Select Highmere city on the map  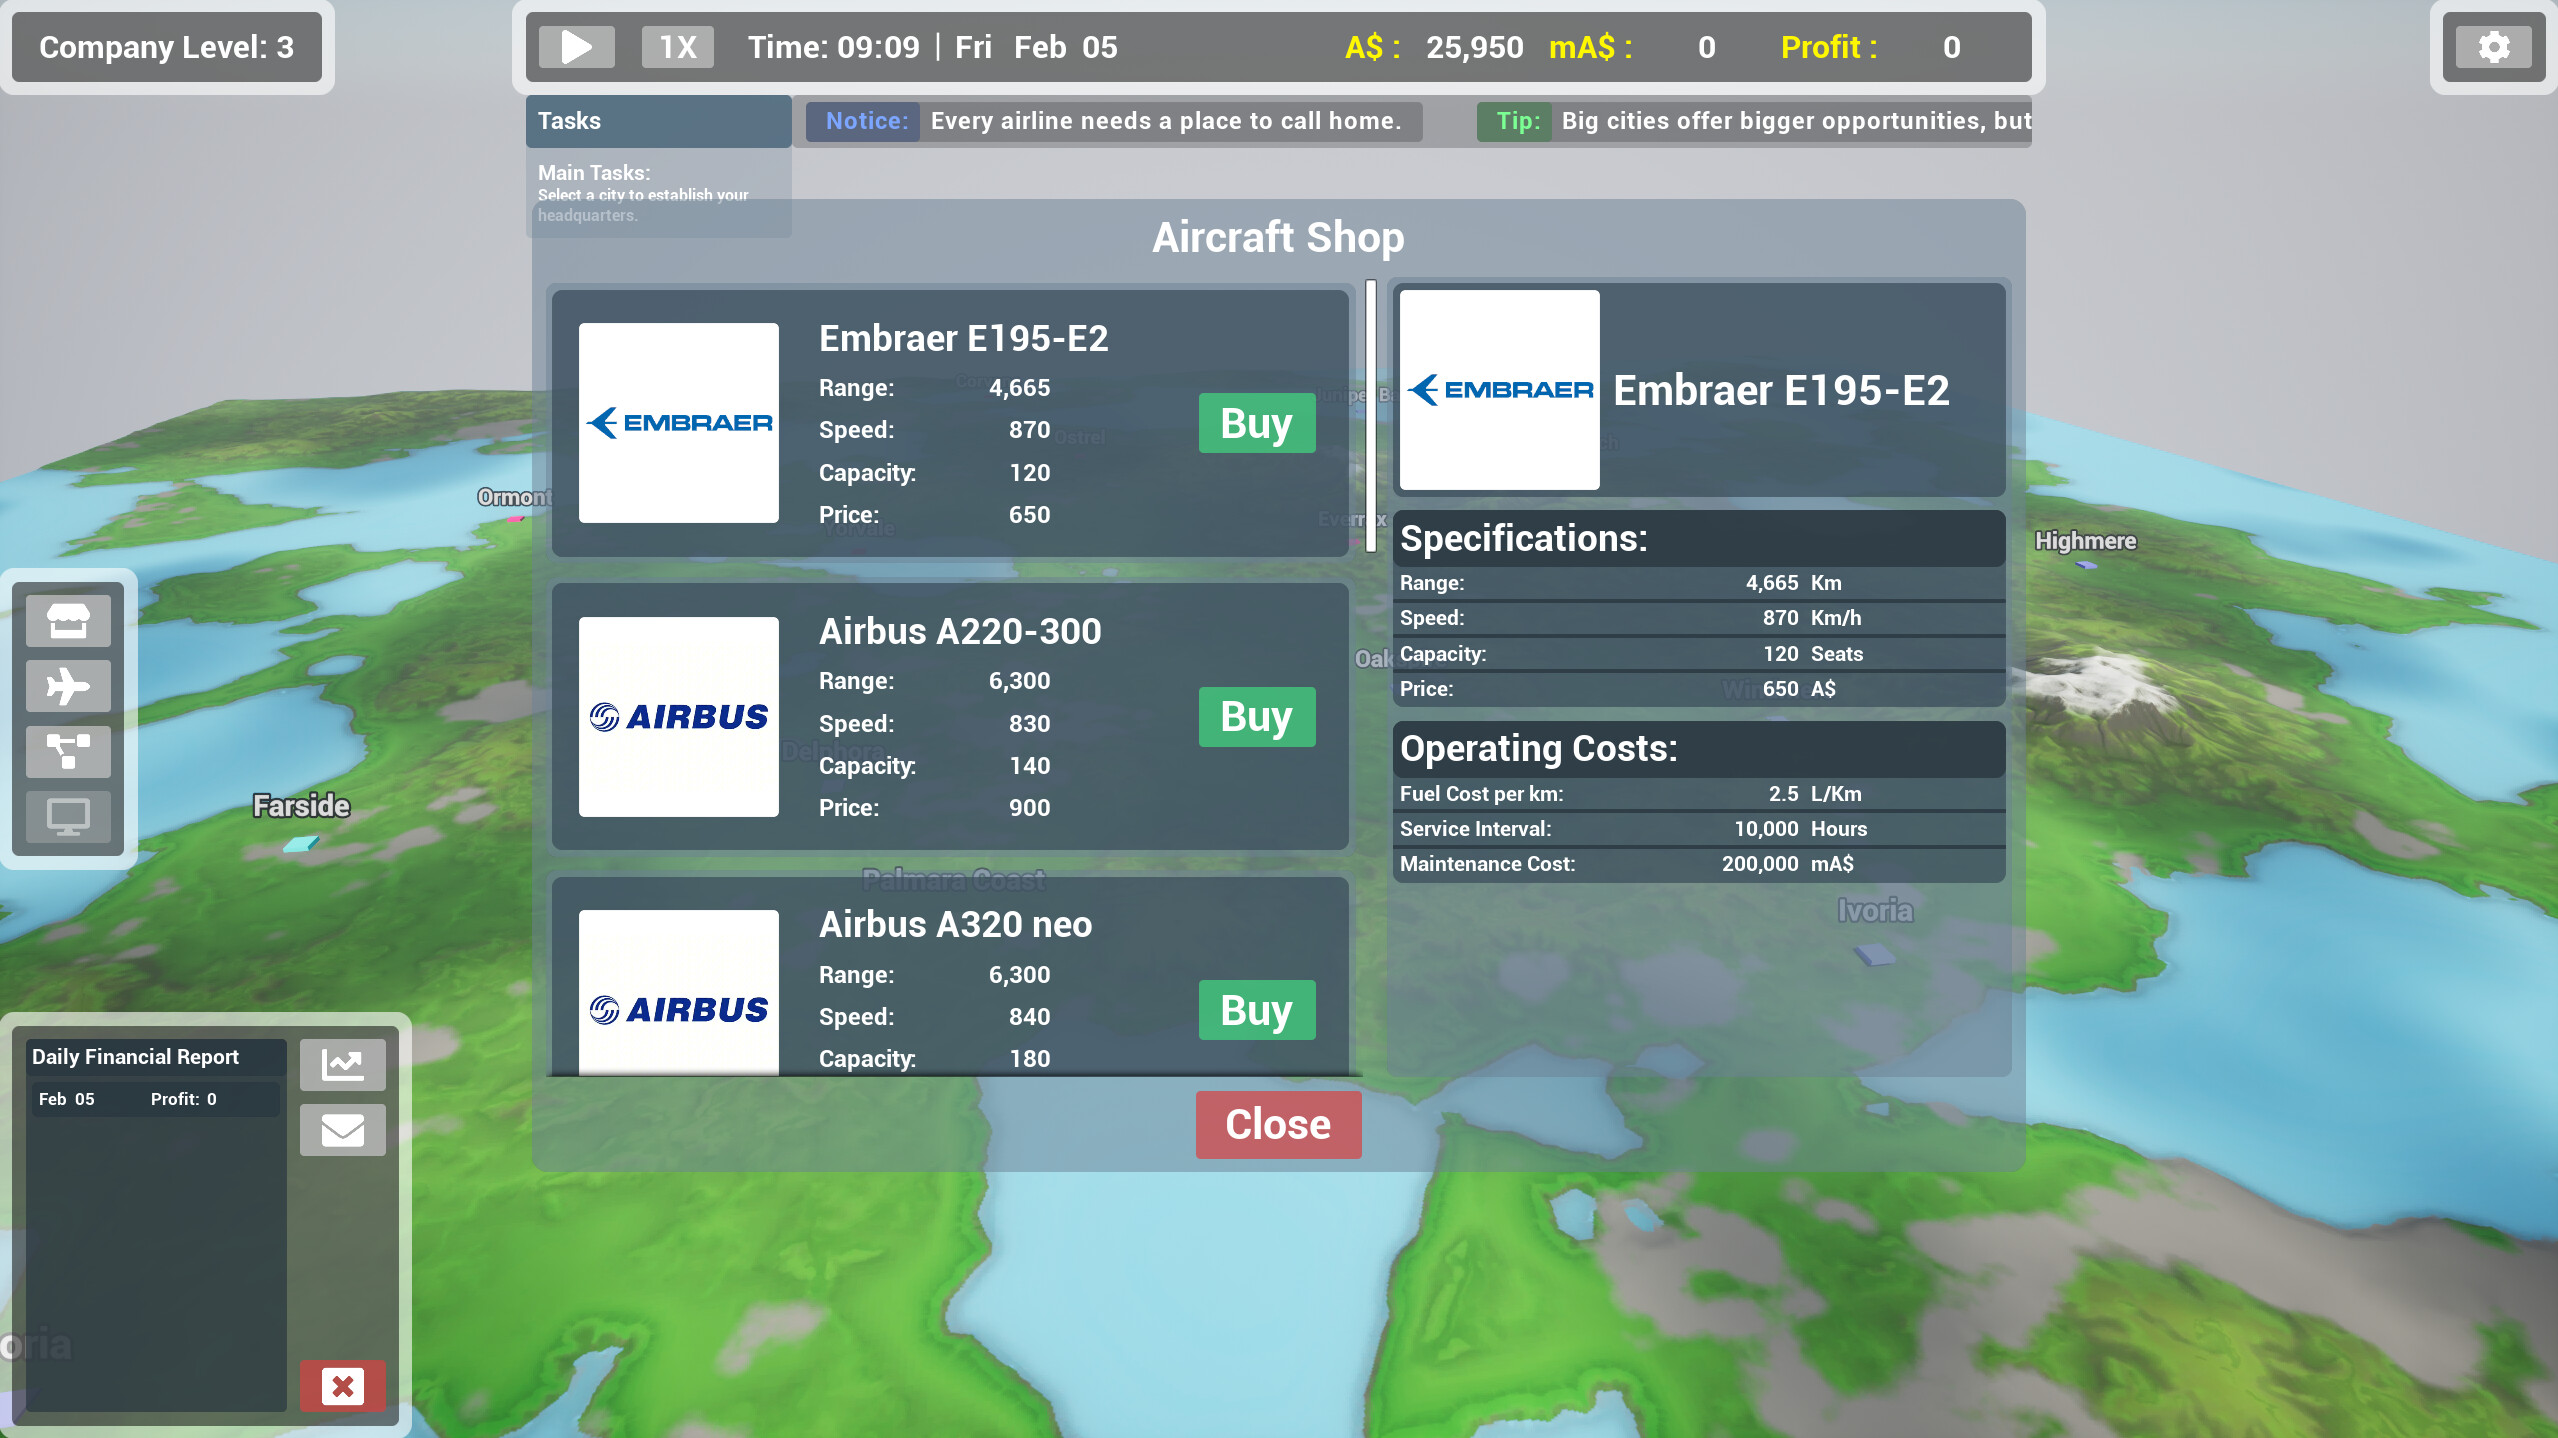tap(2086, 541)
